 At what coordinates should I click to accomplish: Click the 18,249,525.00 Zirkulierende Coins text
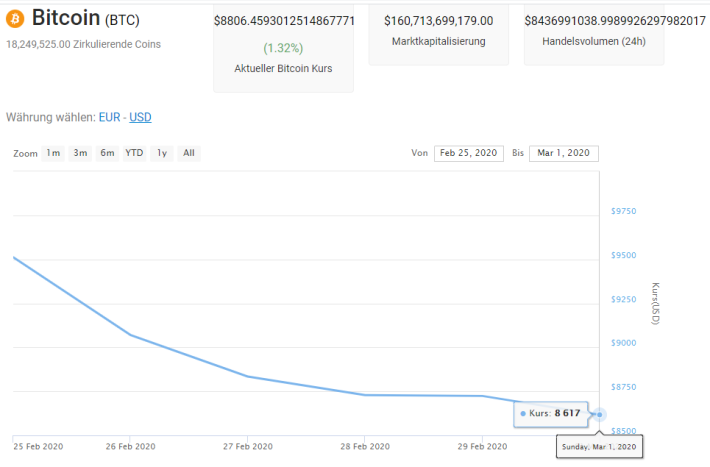[x=83, y=44]
